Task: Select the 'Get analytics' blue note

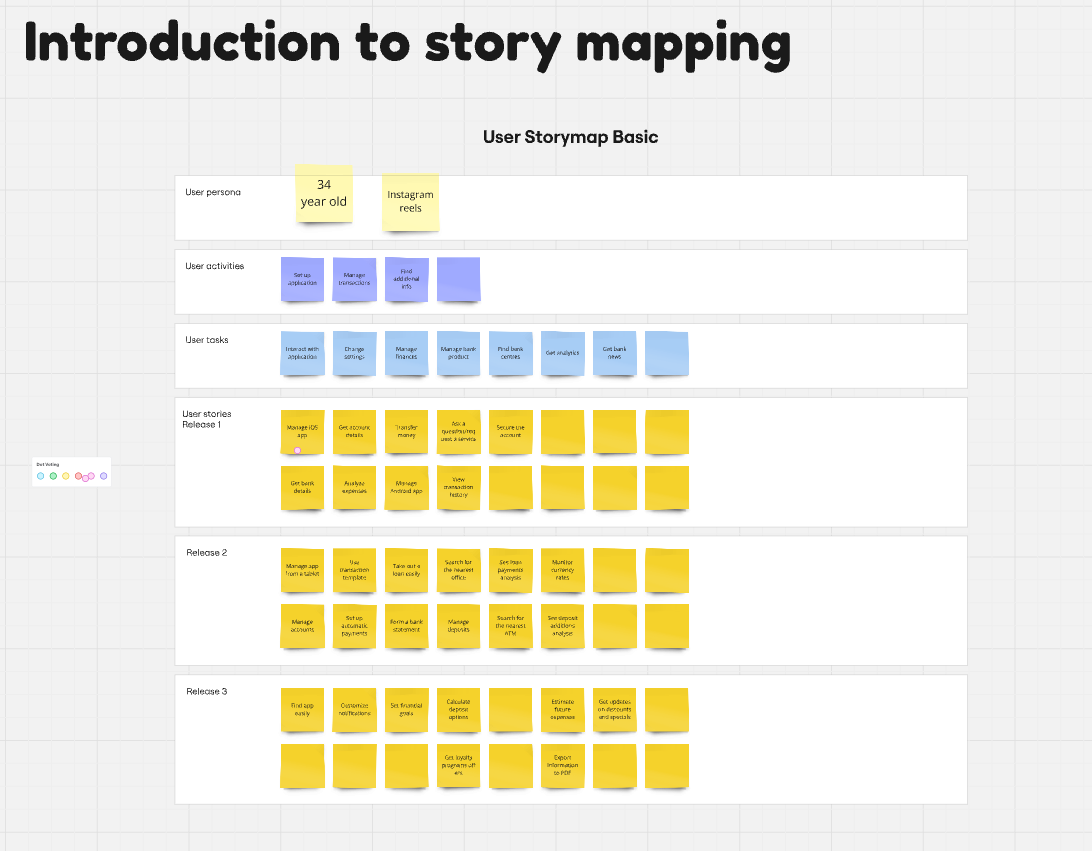Action: pos(563,353)
